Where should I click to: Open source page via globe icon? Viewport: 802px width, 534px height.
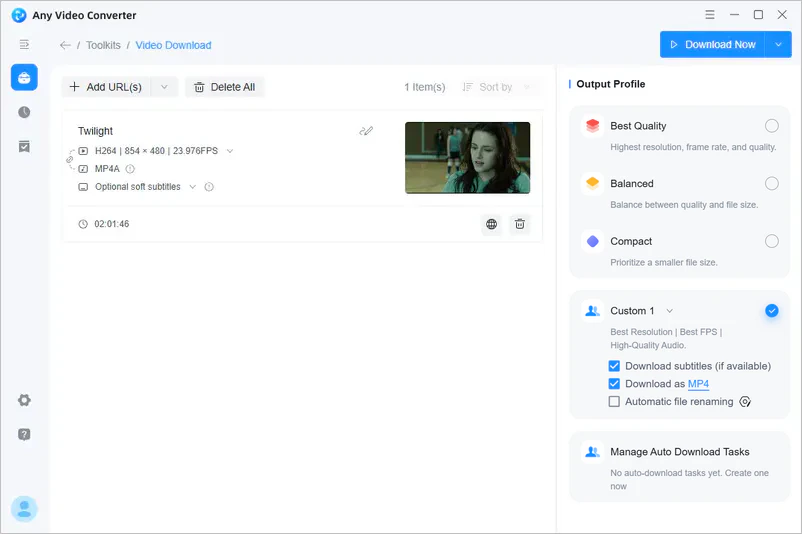tap(492, 224)
